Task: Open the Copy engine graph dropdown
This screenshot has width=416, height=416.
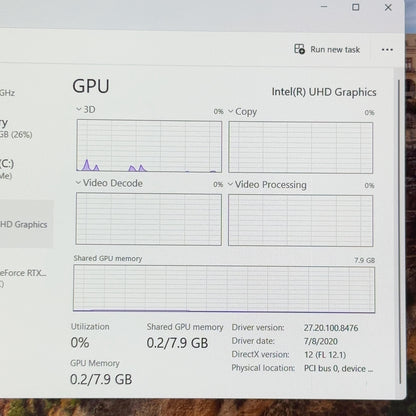Action: click(230, 111)
